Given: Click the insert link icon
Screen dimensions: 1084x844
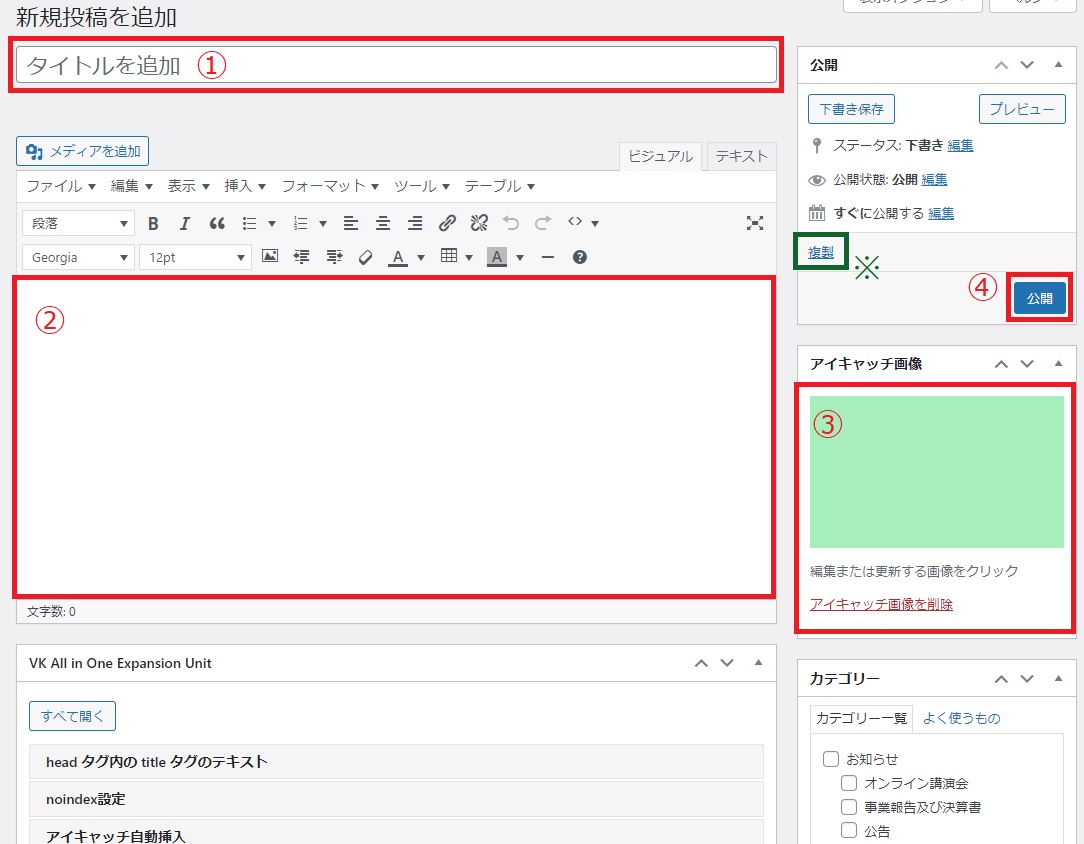Looking at the screenshot, I should point(447,223).
